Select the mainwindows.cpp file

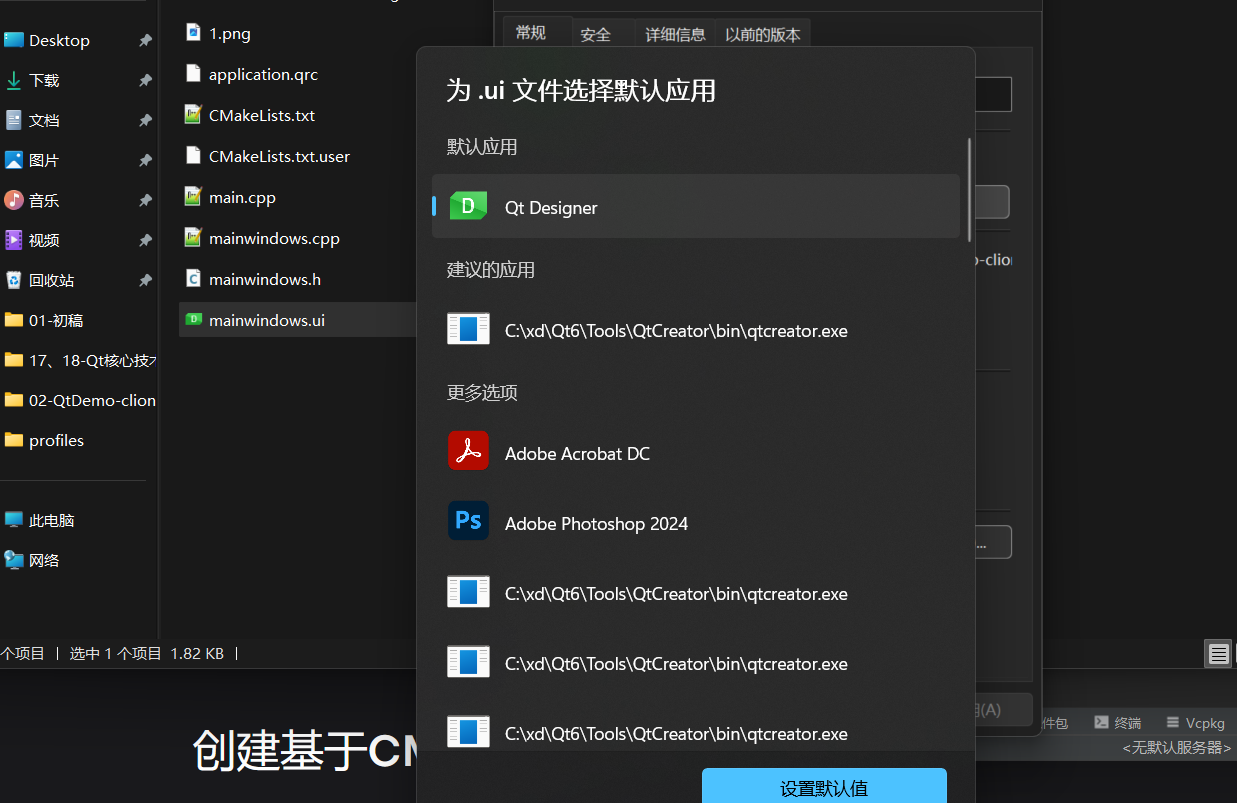point(262,238)
